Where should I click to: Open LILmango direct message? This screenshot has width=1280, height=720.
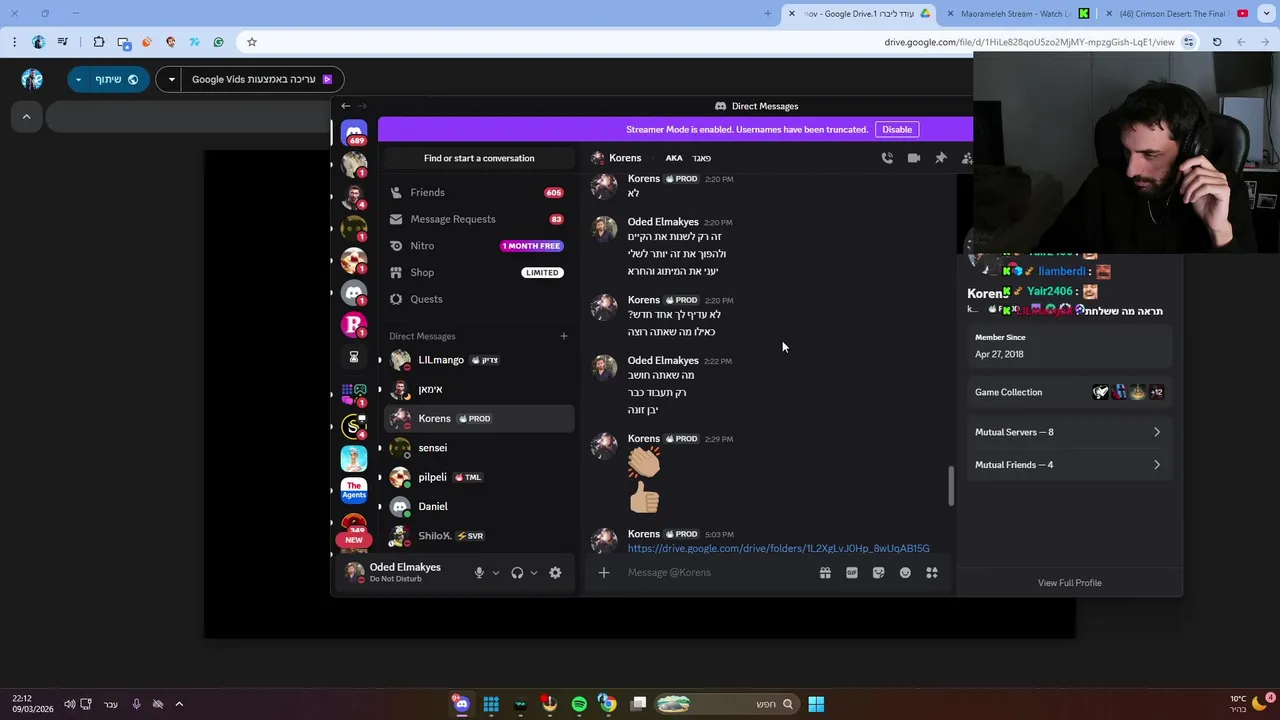tap(479, 360)
